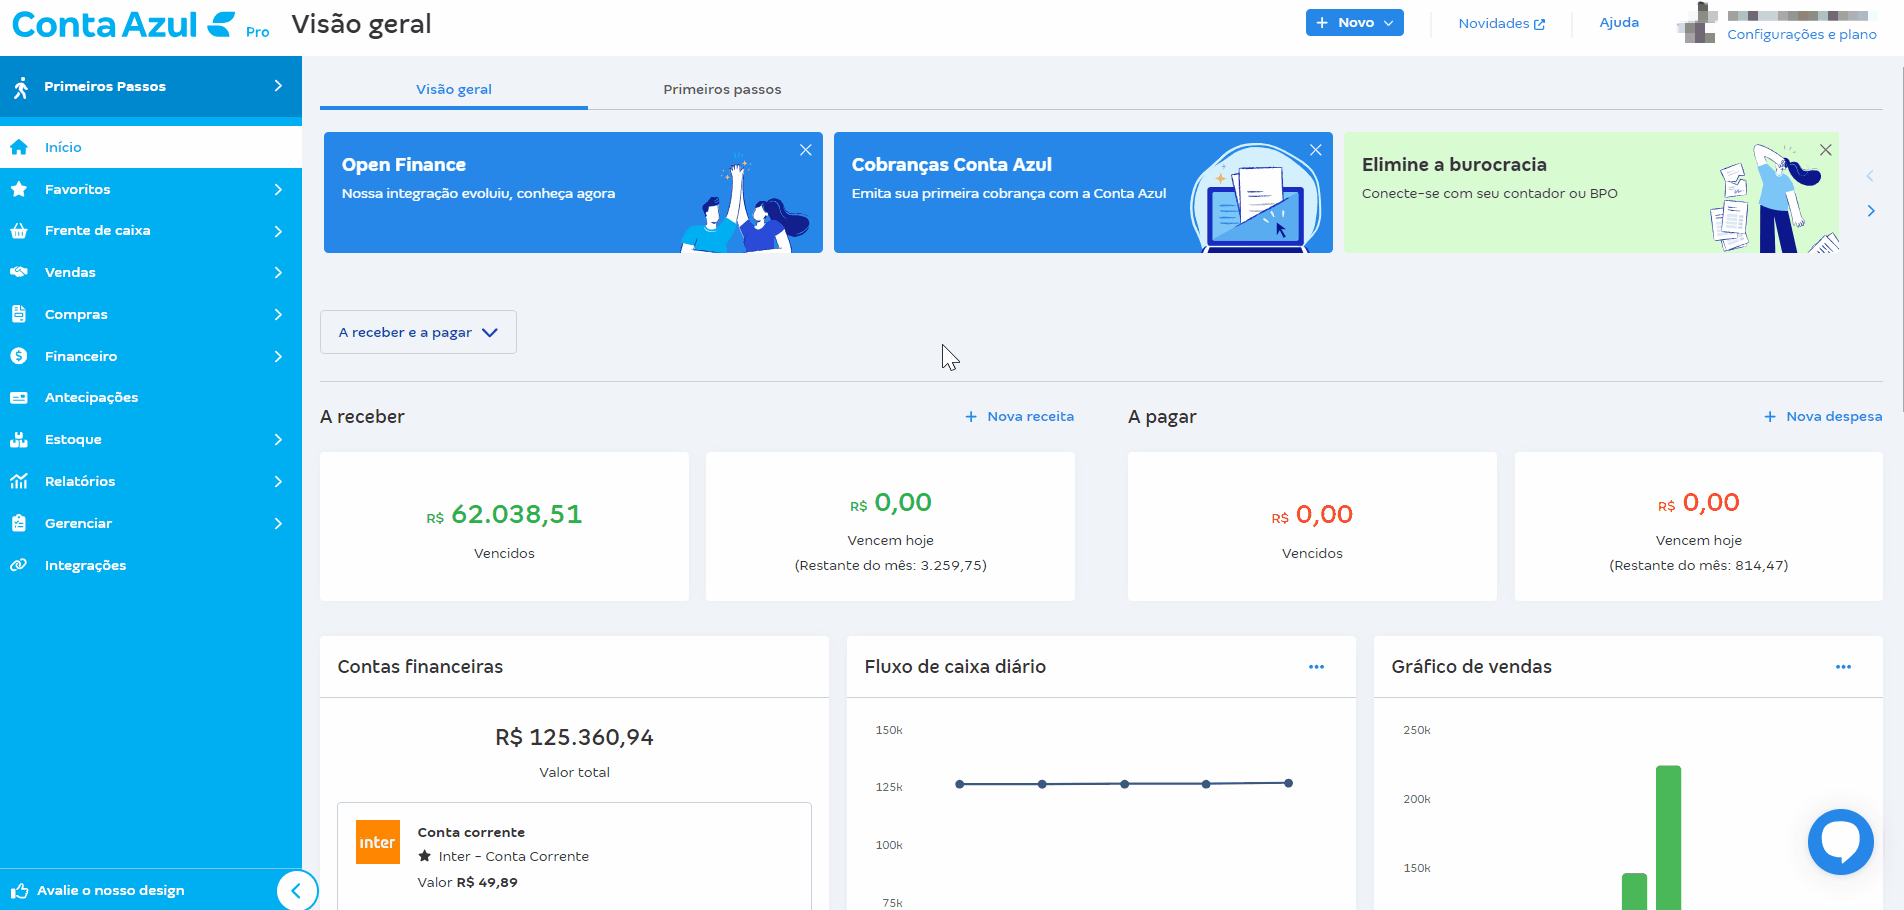
Task: Expand the Compras submenu chevron
Action: point(278,314)
